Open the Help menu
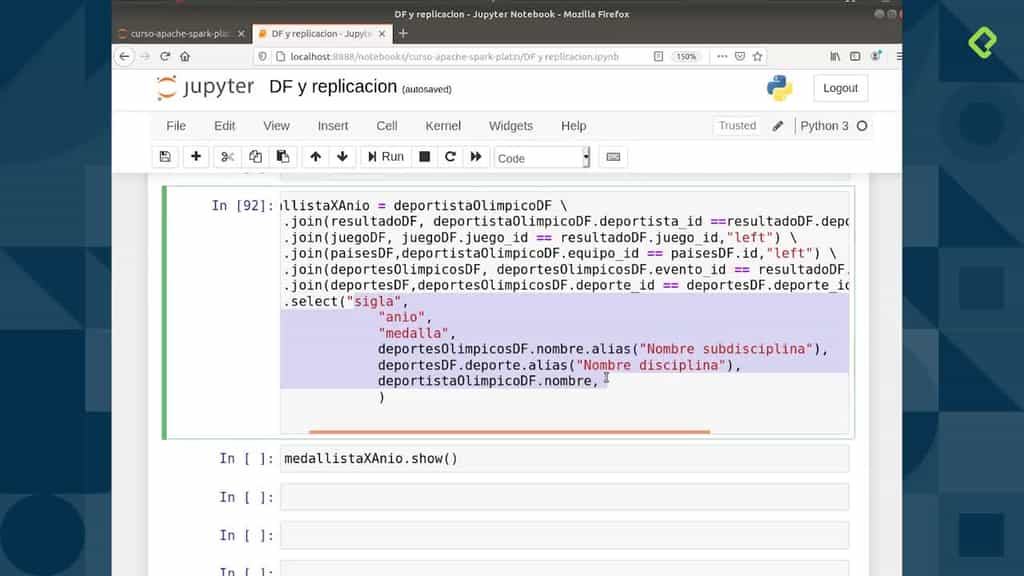The width and height of the screenshot is (1024, 576). 573,125
